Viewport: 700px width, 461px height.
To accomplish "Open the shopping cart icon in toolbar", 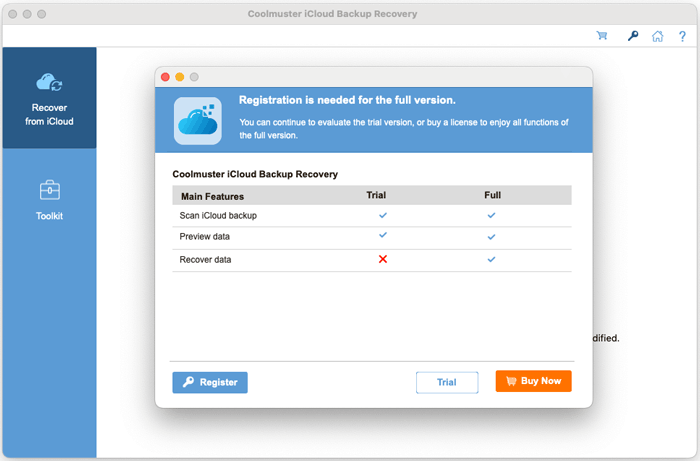I will pos(602,36).
